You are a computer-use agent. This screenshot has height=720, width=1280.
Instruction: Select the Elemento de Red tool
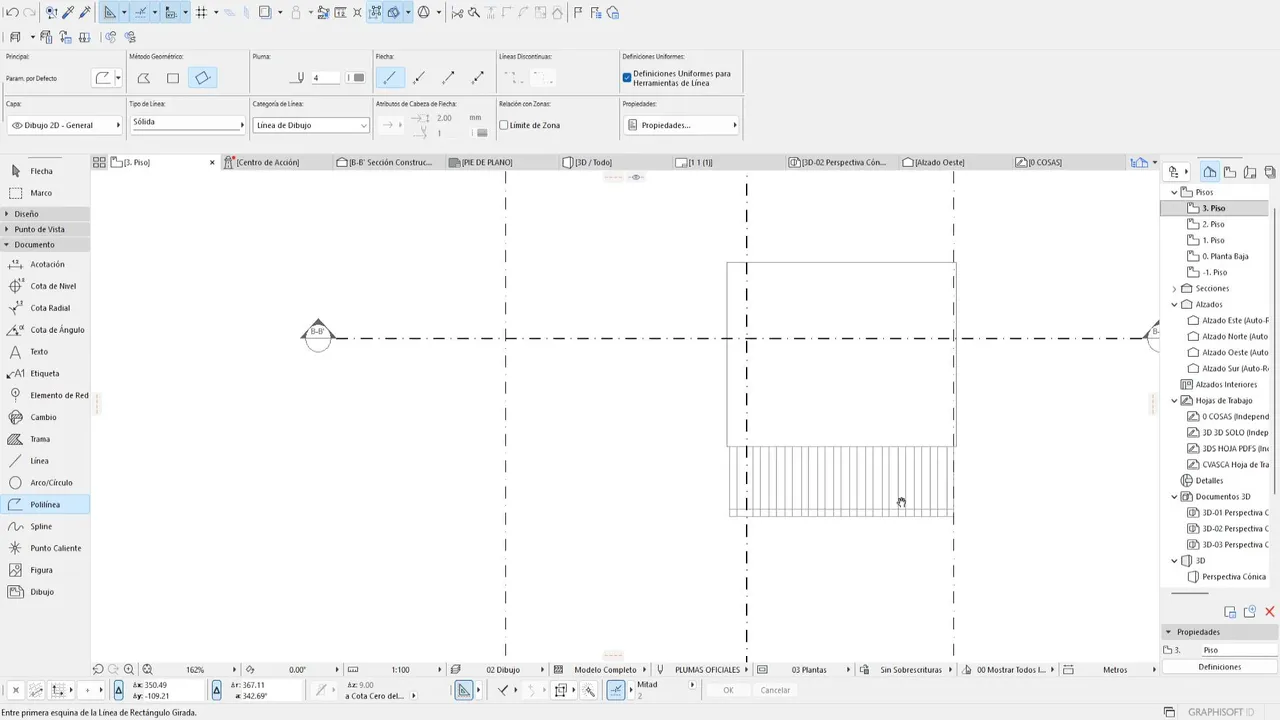coord(45,395)
